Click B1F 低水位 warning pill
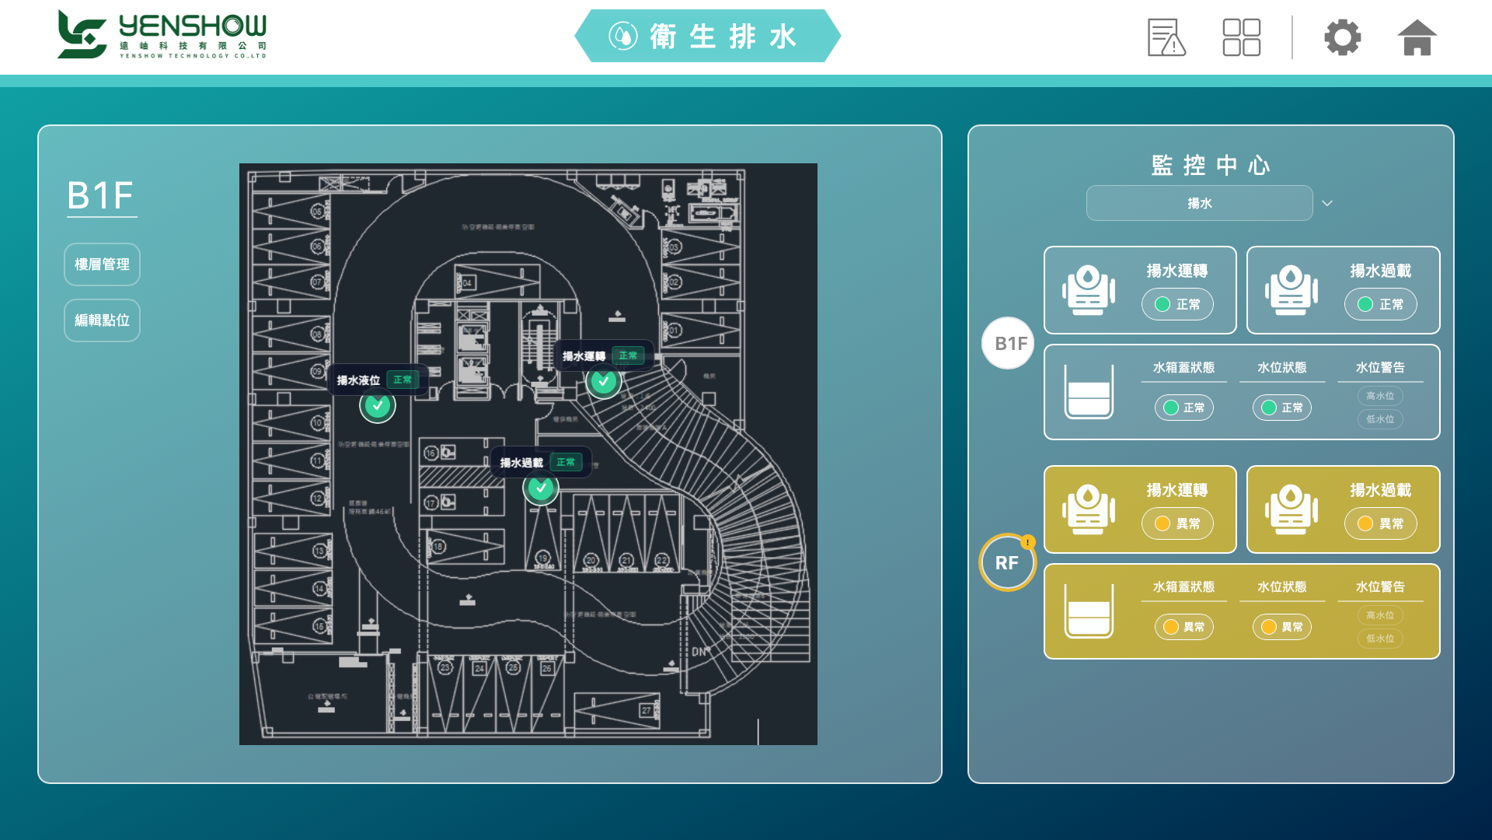Image resolution: width=1492 pixels, height=840 pixels. tap(1380, 420)
